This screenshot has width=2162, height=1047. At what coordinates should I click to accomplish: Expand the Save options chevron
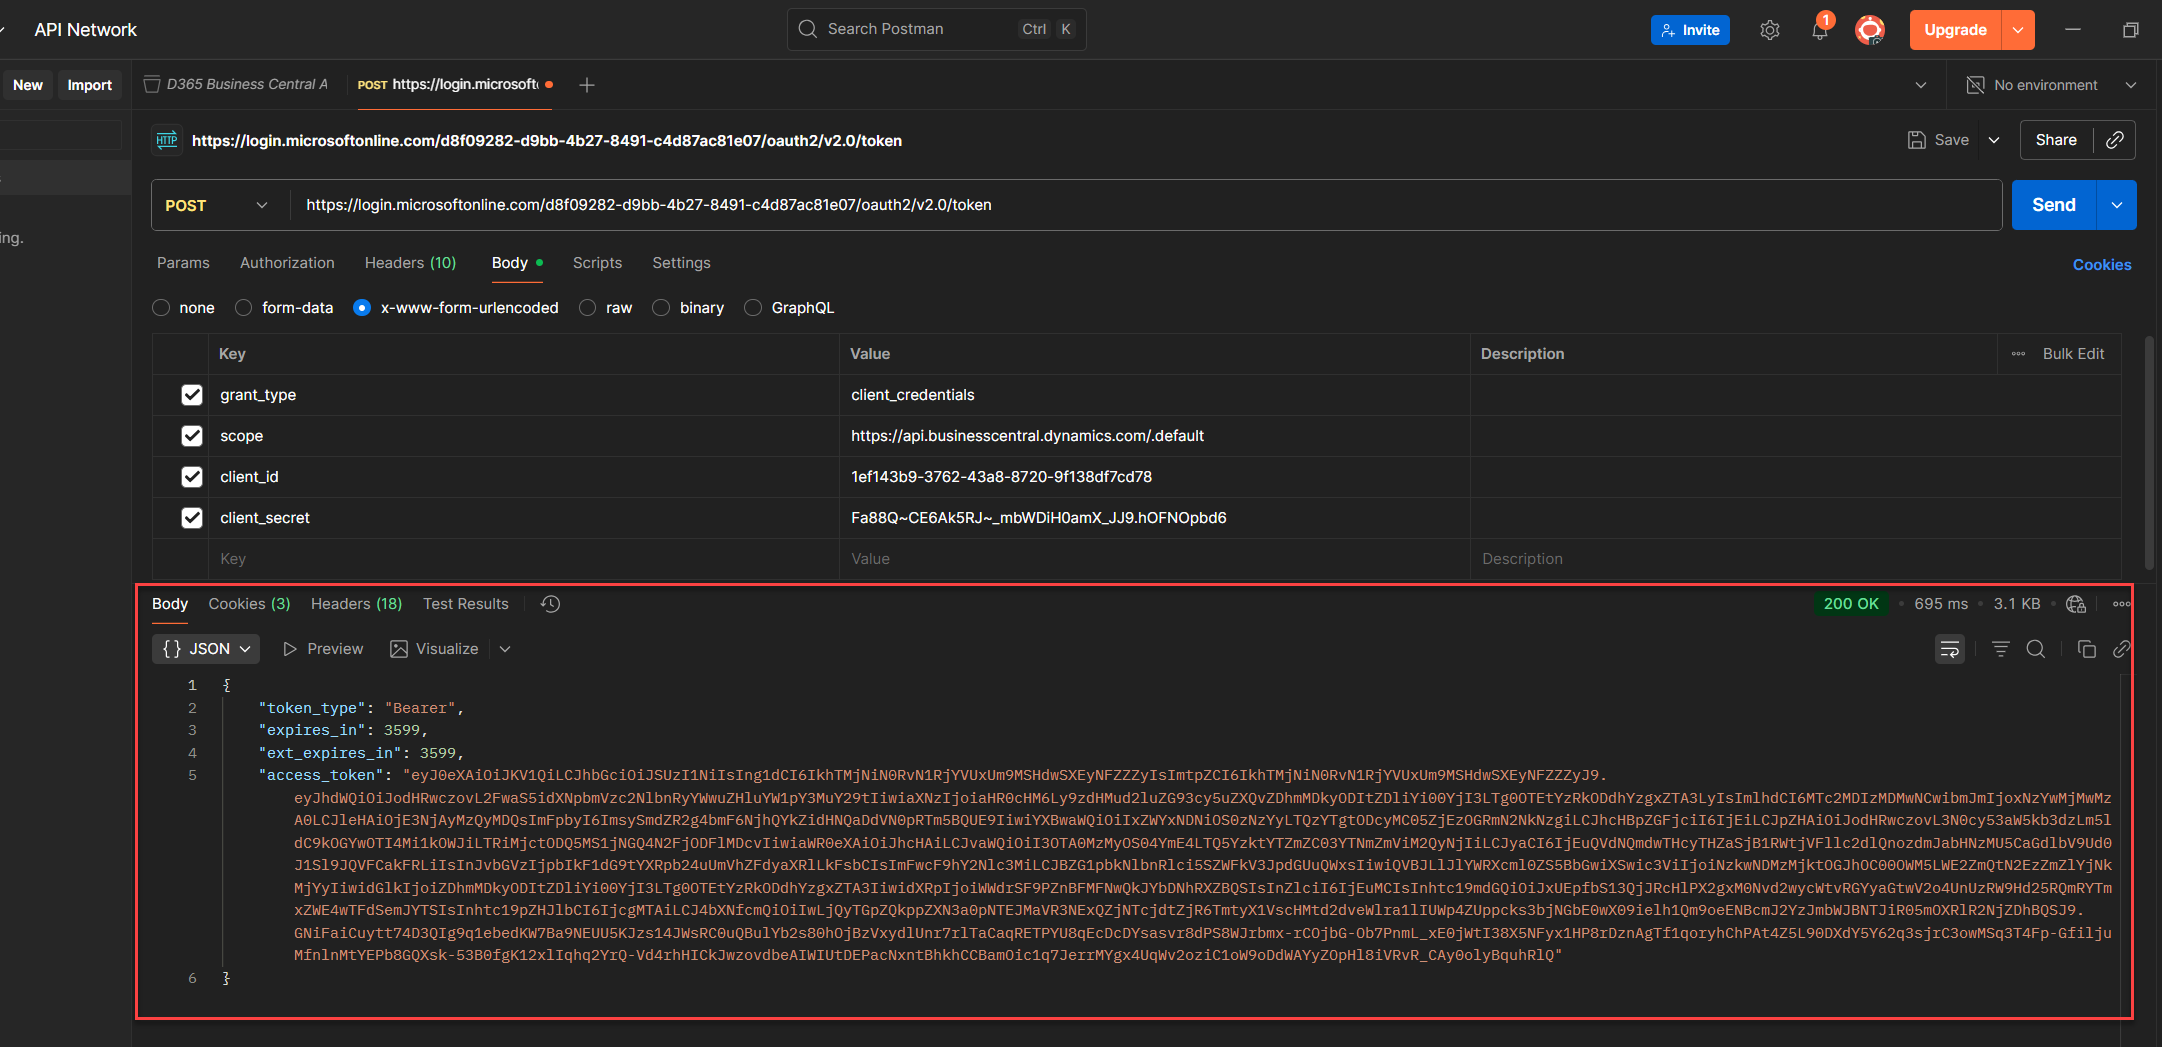tap(1994, 140)
